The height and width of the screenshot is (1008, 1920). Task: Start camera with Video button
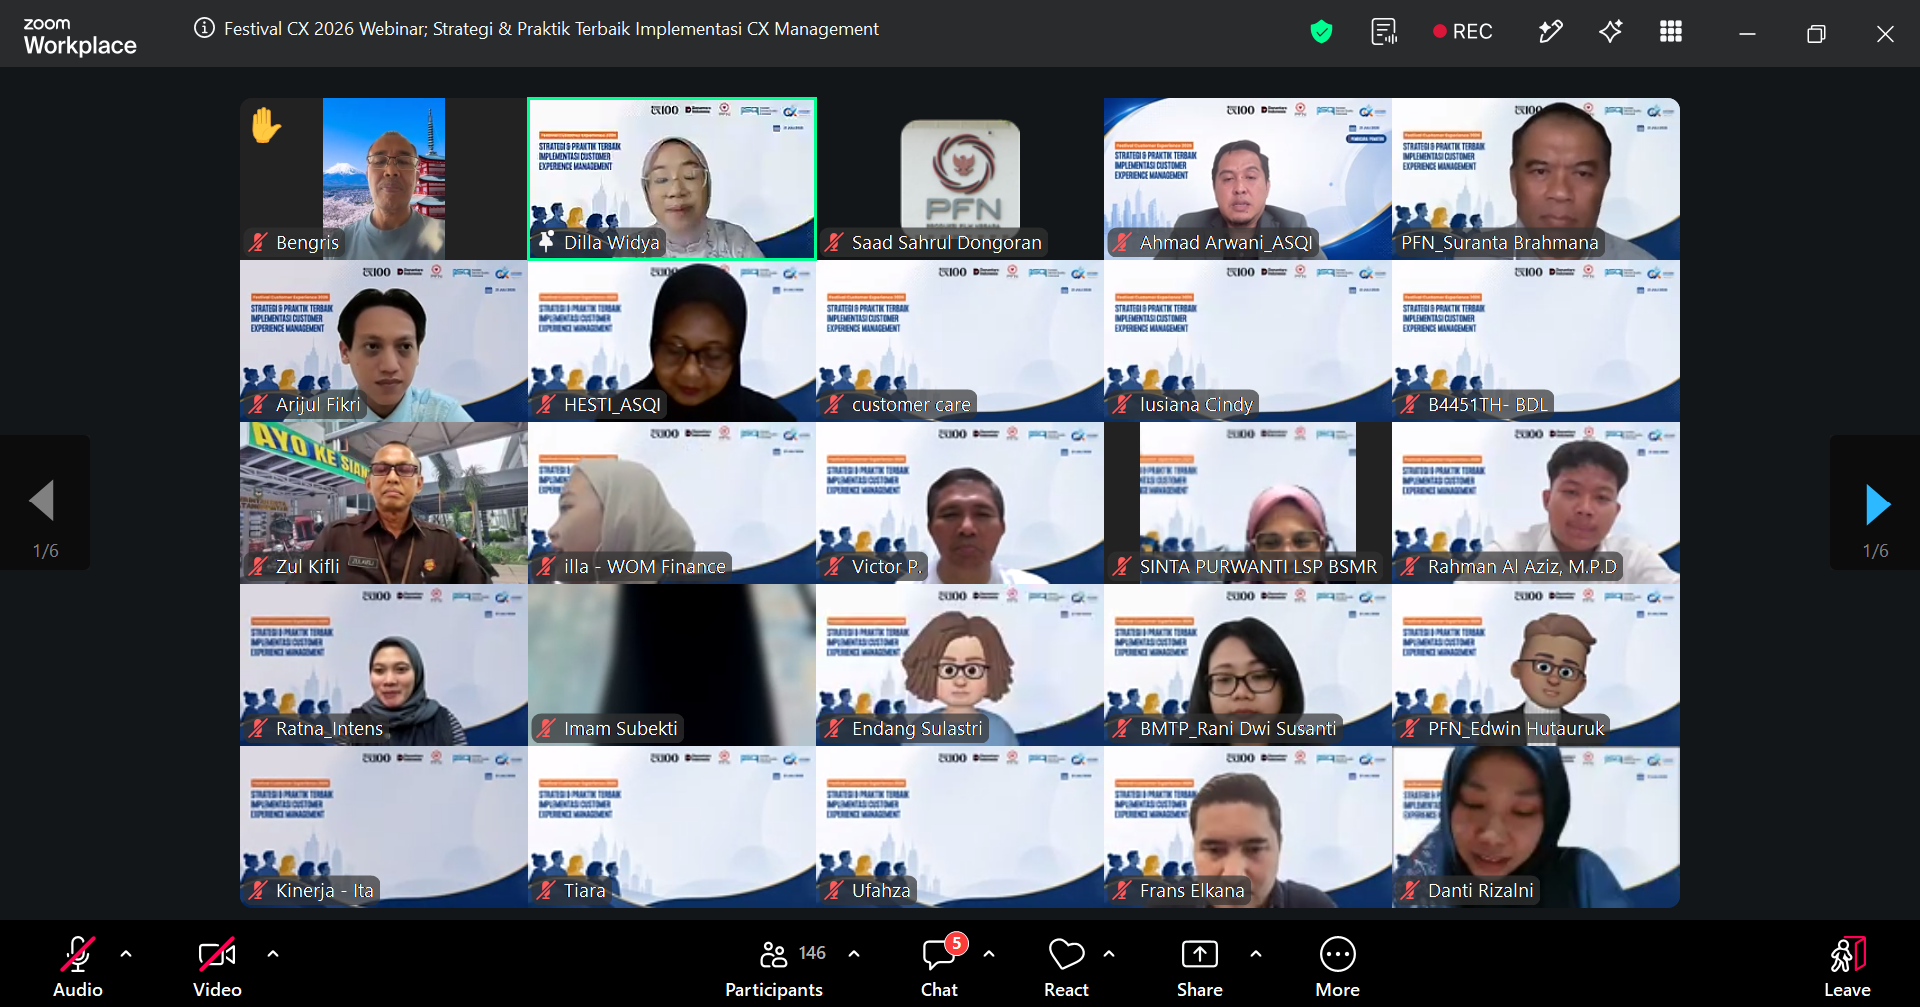coord(217,967)
